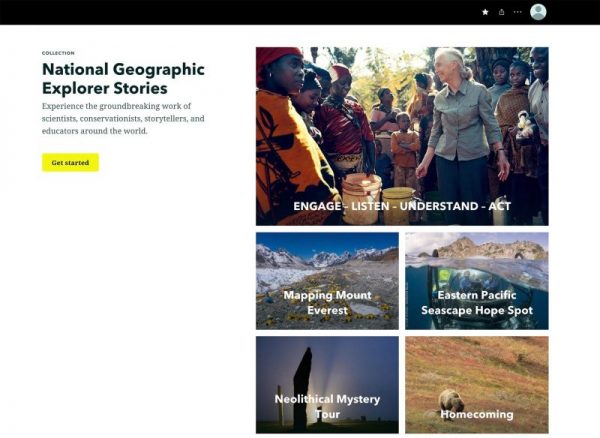Open the three-dot more options menu
Viewport: 600px width, 438px height.
pos(517,12)
